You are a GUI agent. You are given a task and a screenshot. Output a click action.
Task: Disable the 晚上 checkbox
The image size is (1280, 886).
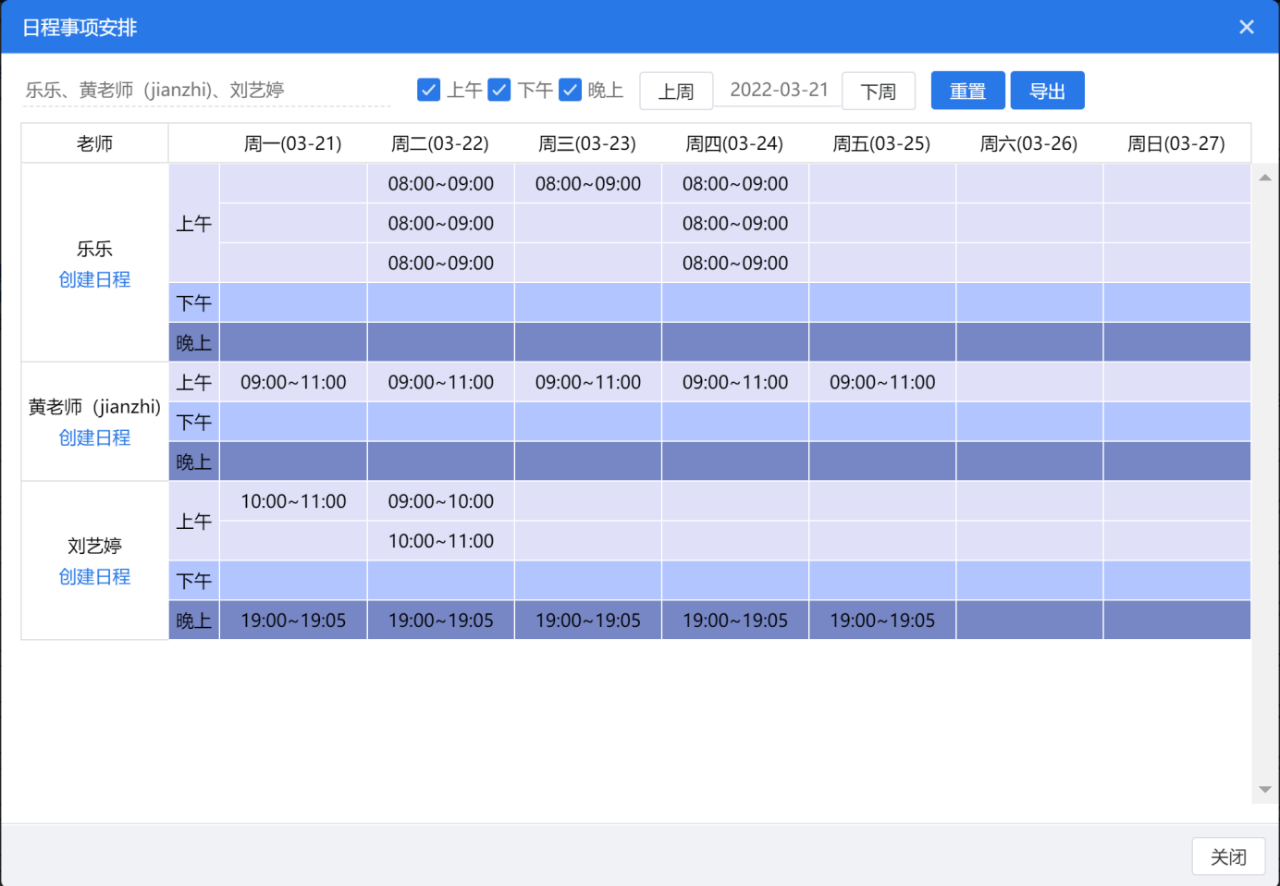click(570, 90)
